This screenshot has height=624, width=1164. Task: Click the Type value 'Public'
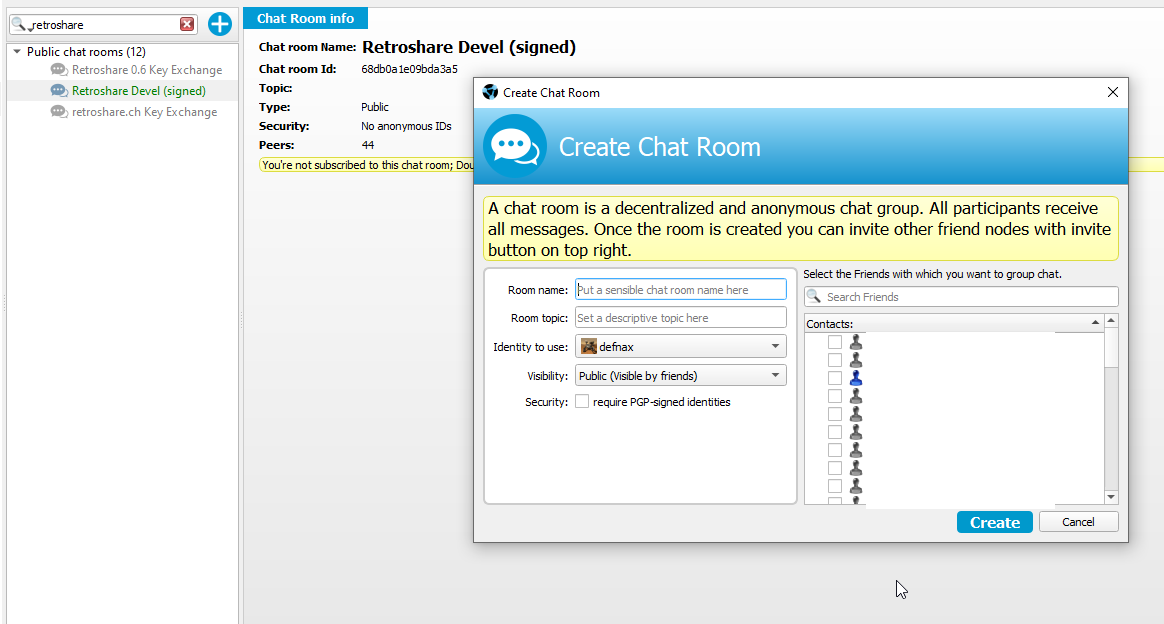pyautogui.click(x=374, y=107)
